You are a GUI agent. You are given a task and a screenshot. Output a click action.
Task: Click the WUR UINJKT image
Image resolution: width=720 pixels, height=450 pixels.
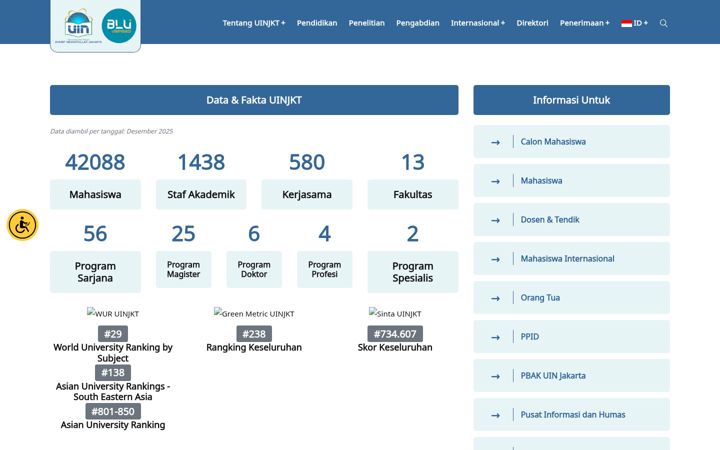(x=113, y=313)
